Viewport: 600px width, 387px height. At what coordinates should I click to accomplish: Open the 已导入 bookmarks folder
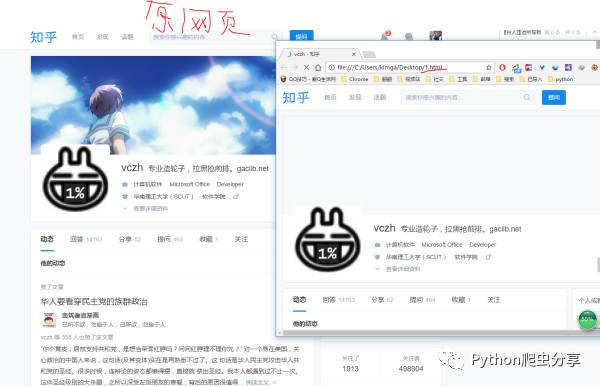point(530,79)
